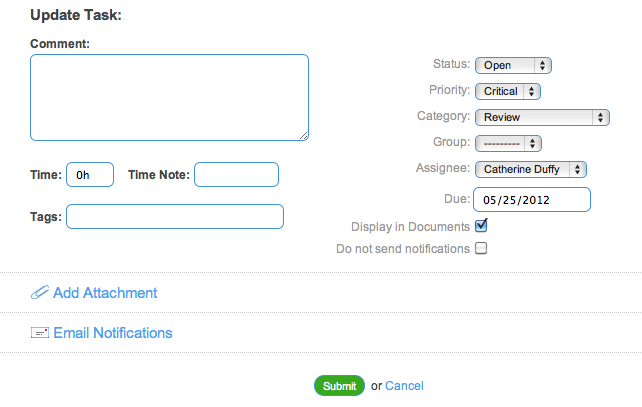Click the Due date field
This screenshot has height=407, width=642.
(x=532, y=200)
